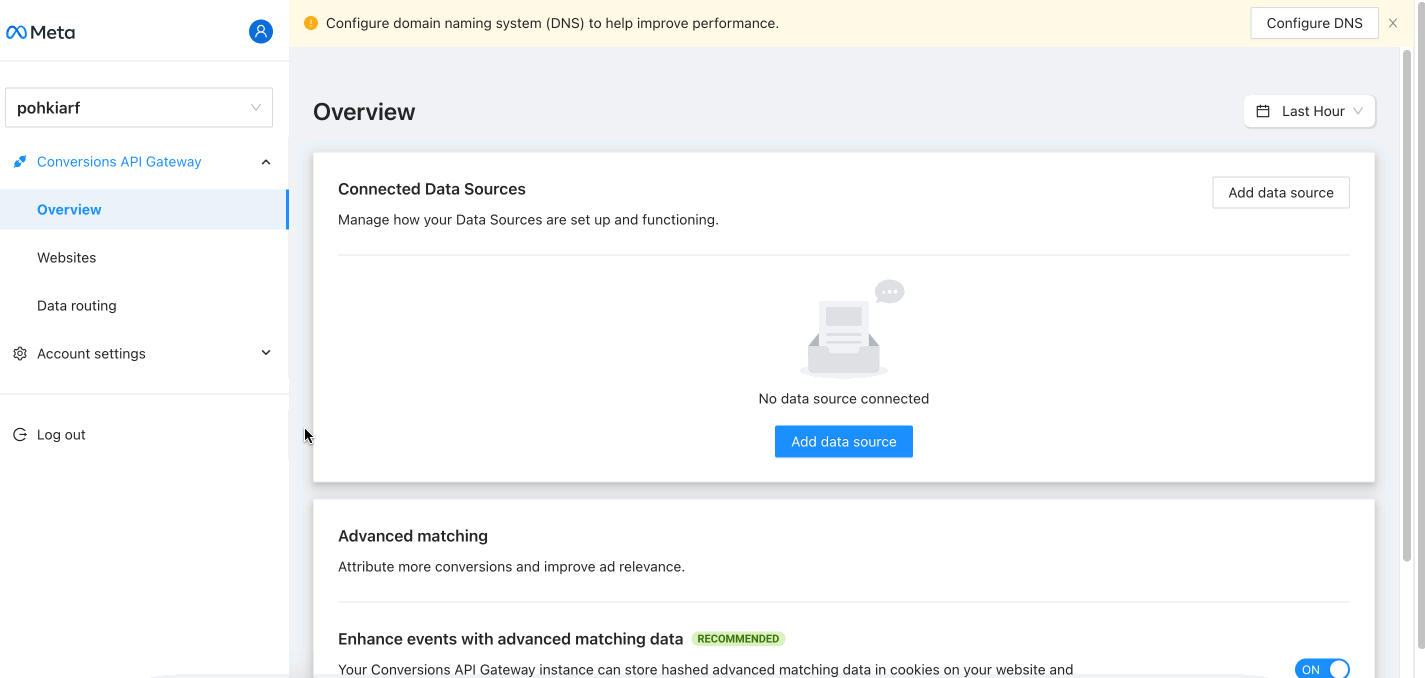Open the pohkiarf account dropdown
The height and width of the screenshot is (678, 1425).
click(x=139, y=108)
